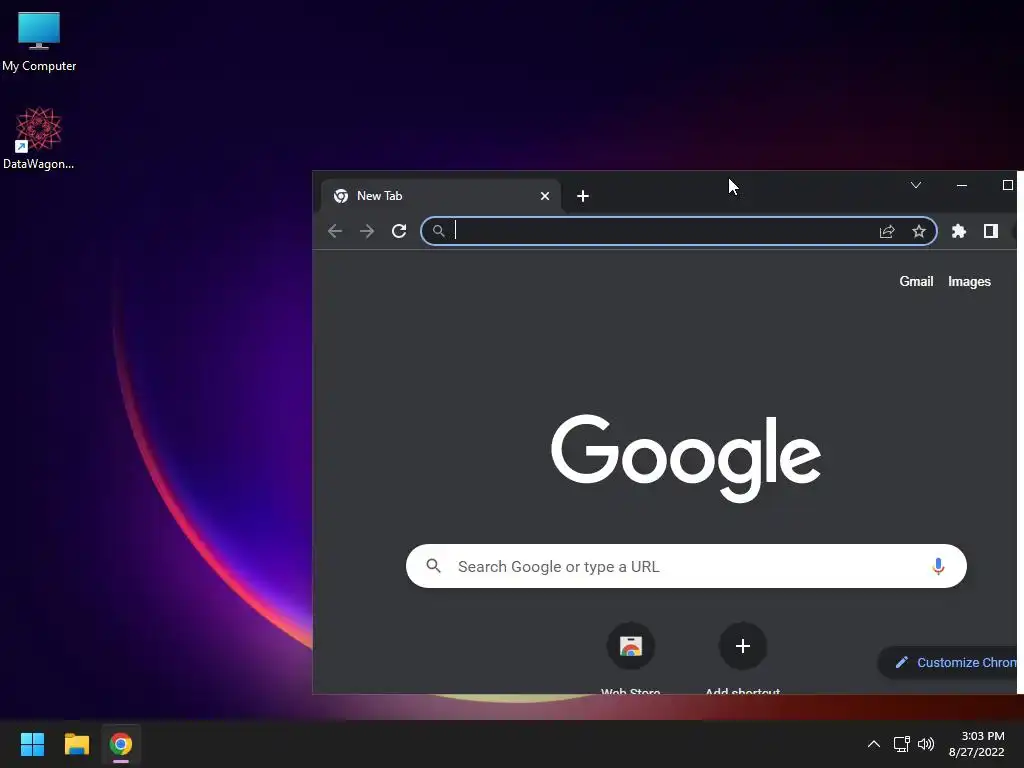Bookmark this tab with star icon
This screenshot has width=1024, height=768.
coord(919,231)
